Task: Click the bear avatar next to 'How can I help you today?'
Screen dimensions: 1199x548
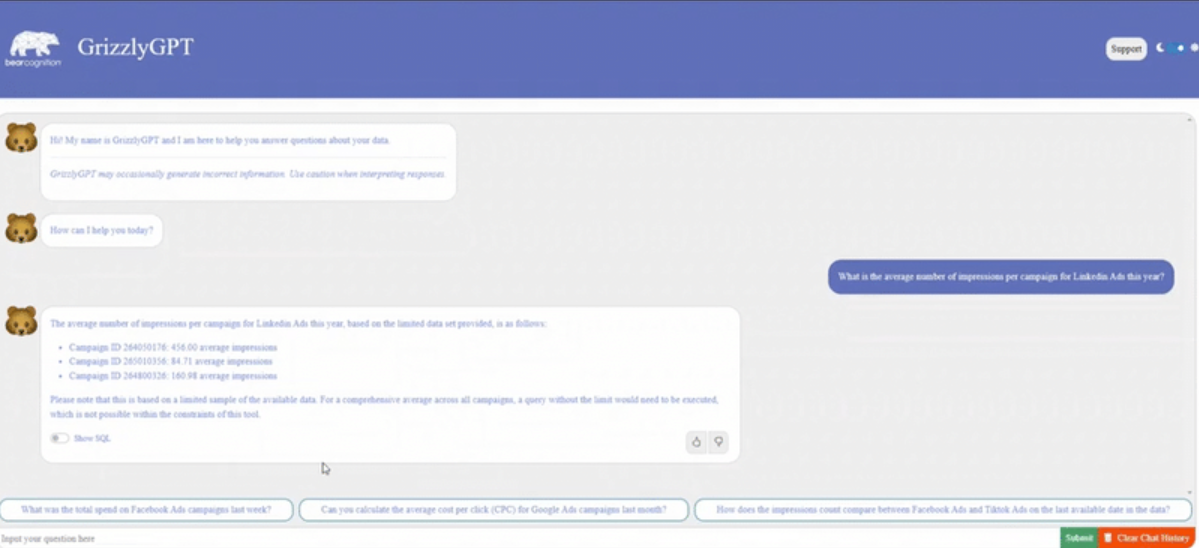Action: (21, 229)
